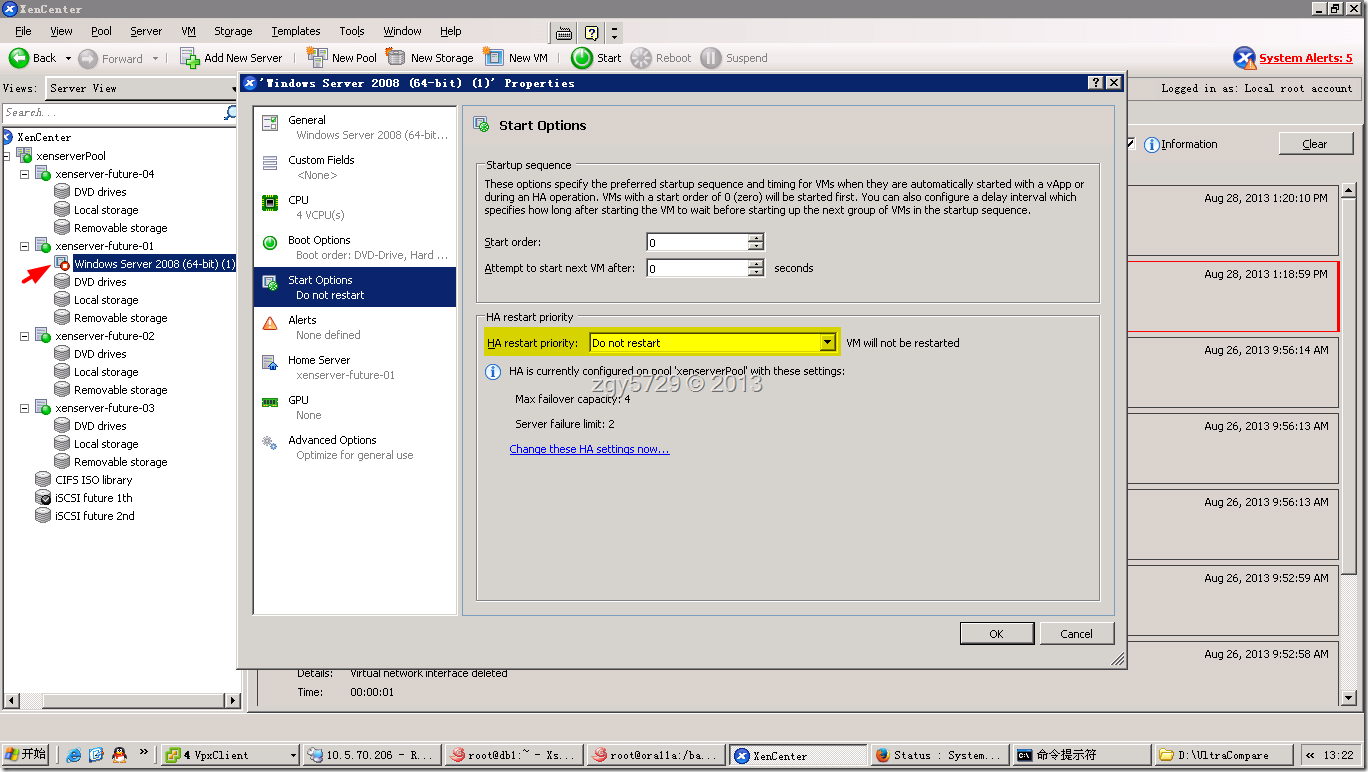Click the New VM toolbar icon
1368x772 pixels.
[x=493, y=58]
